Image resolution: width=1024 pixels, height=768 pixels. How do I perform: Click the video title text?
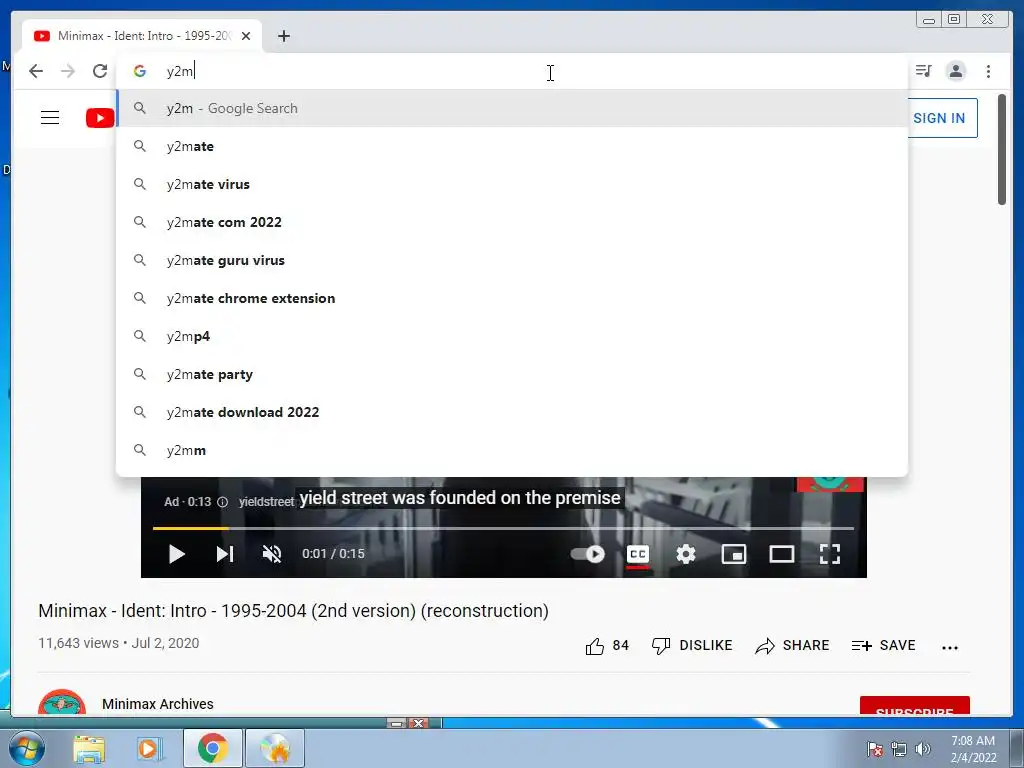coord(293,611)
